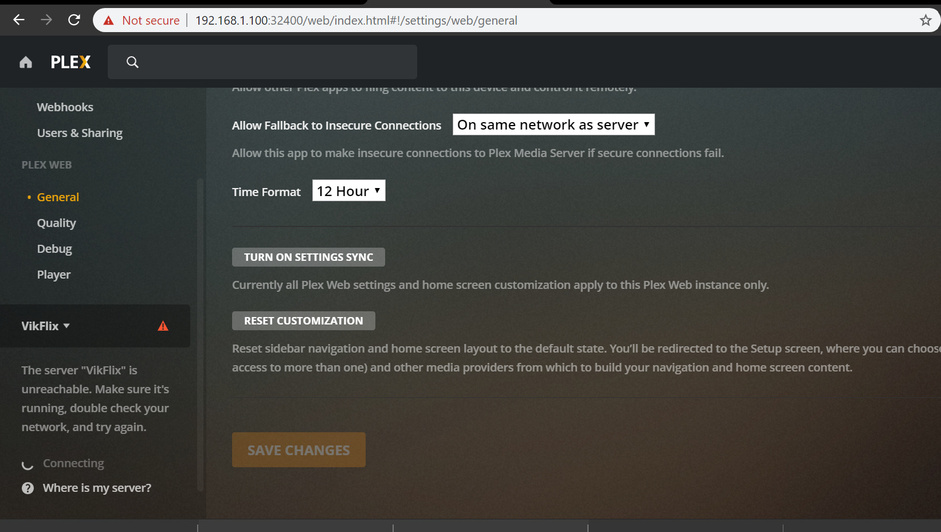Open the Where is my server? link
This screenshot has height=532, width=941.
click(x=97, y=488)
